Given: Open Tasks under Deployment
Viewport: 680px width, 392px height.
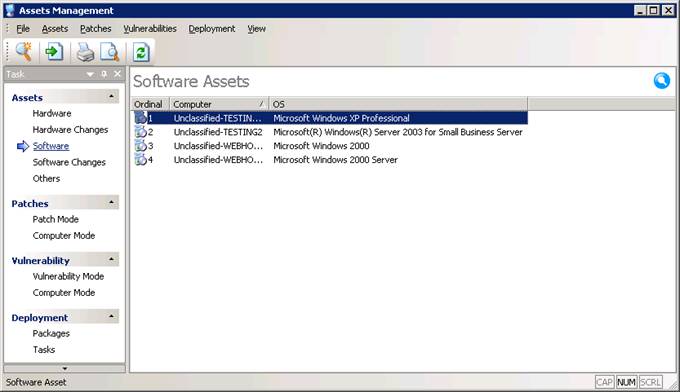Looking at the screenshot, I should (44, 350).
